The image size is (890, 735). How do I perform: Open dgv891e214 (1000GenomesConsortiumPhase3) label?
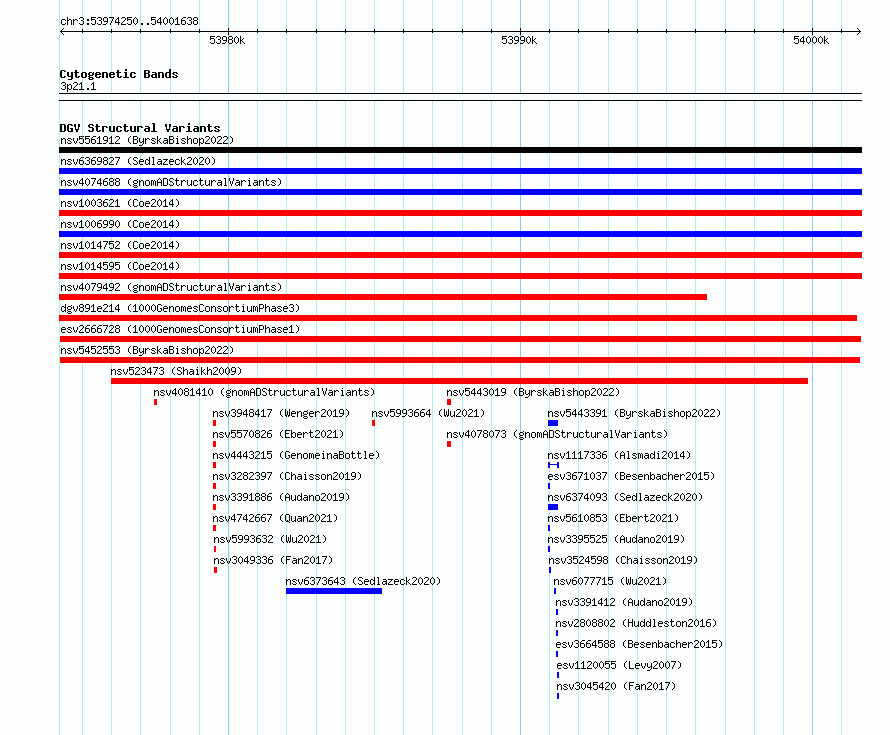[180, 308]
